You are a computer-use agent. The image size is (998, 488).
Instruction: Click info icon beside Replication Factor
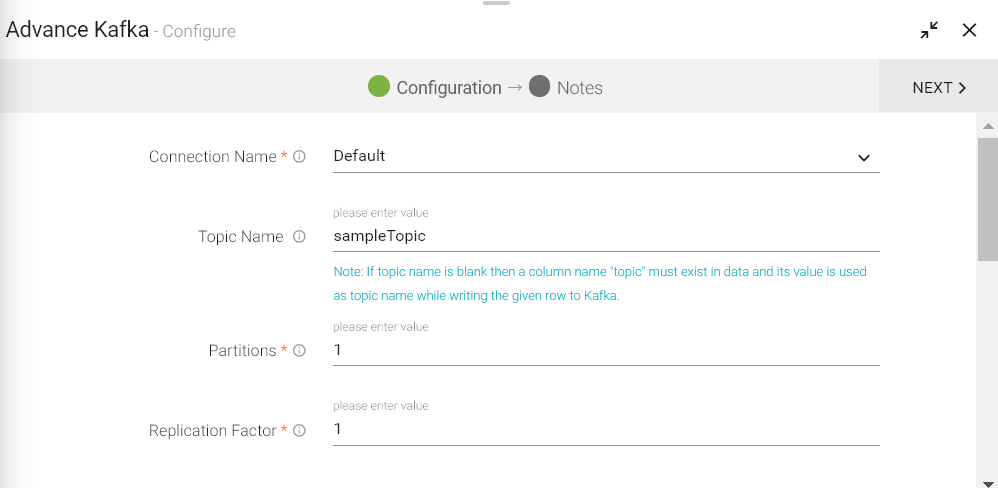pyautogui.click(x=299, y=431)
